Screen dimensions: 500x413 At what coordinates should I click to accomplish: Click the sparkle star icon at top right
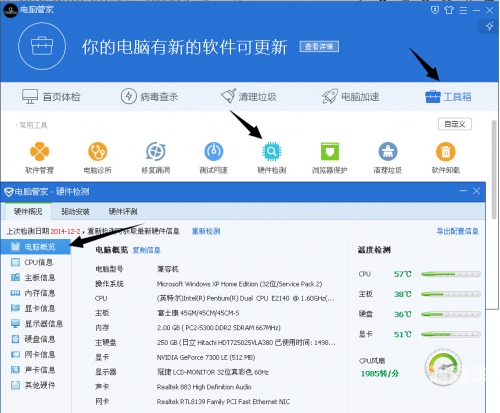tap(489, 26)
